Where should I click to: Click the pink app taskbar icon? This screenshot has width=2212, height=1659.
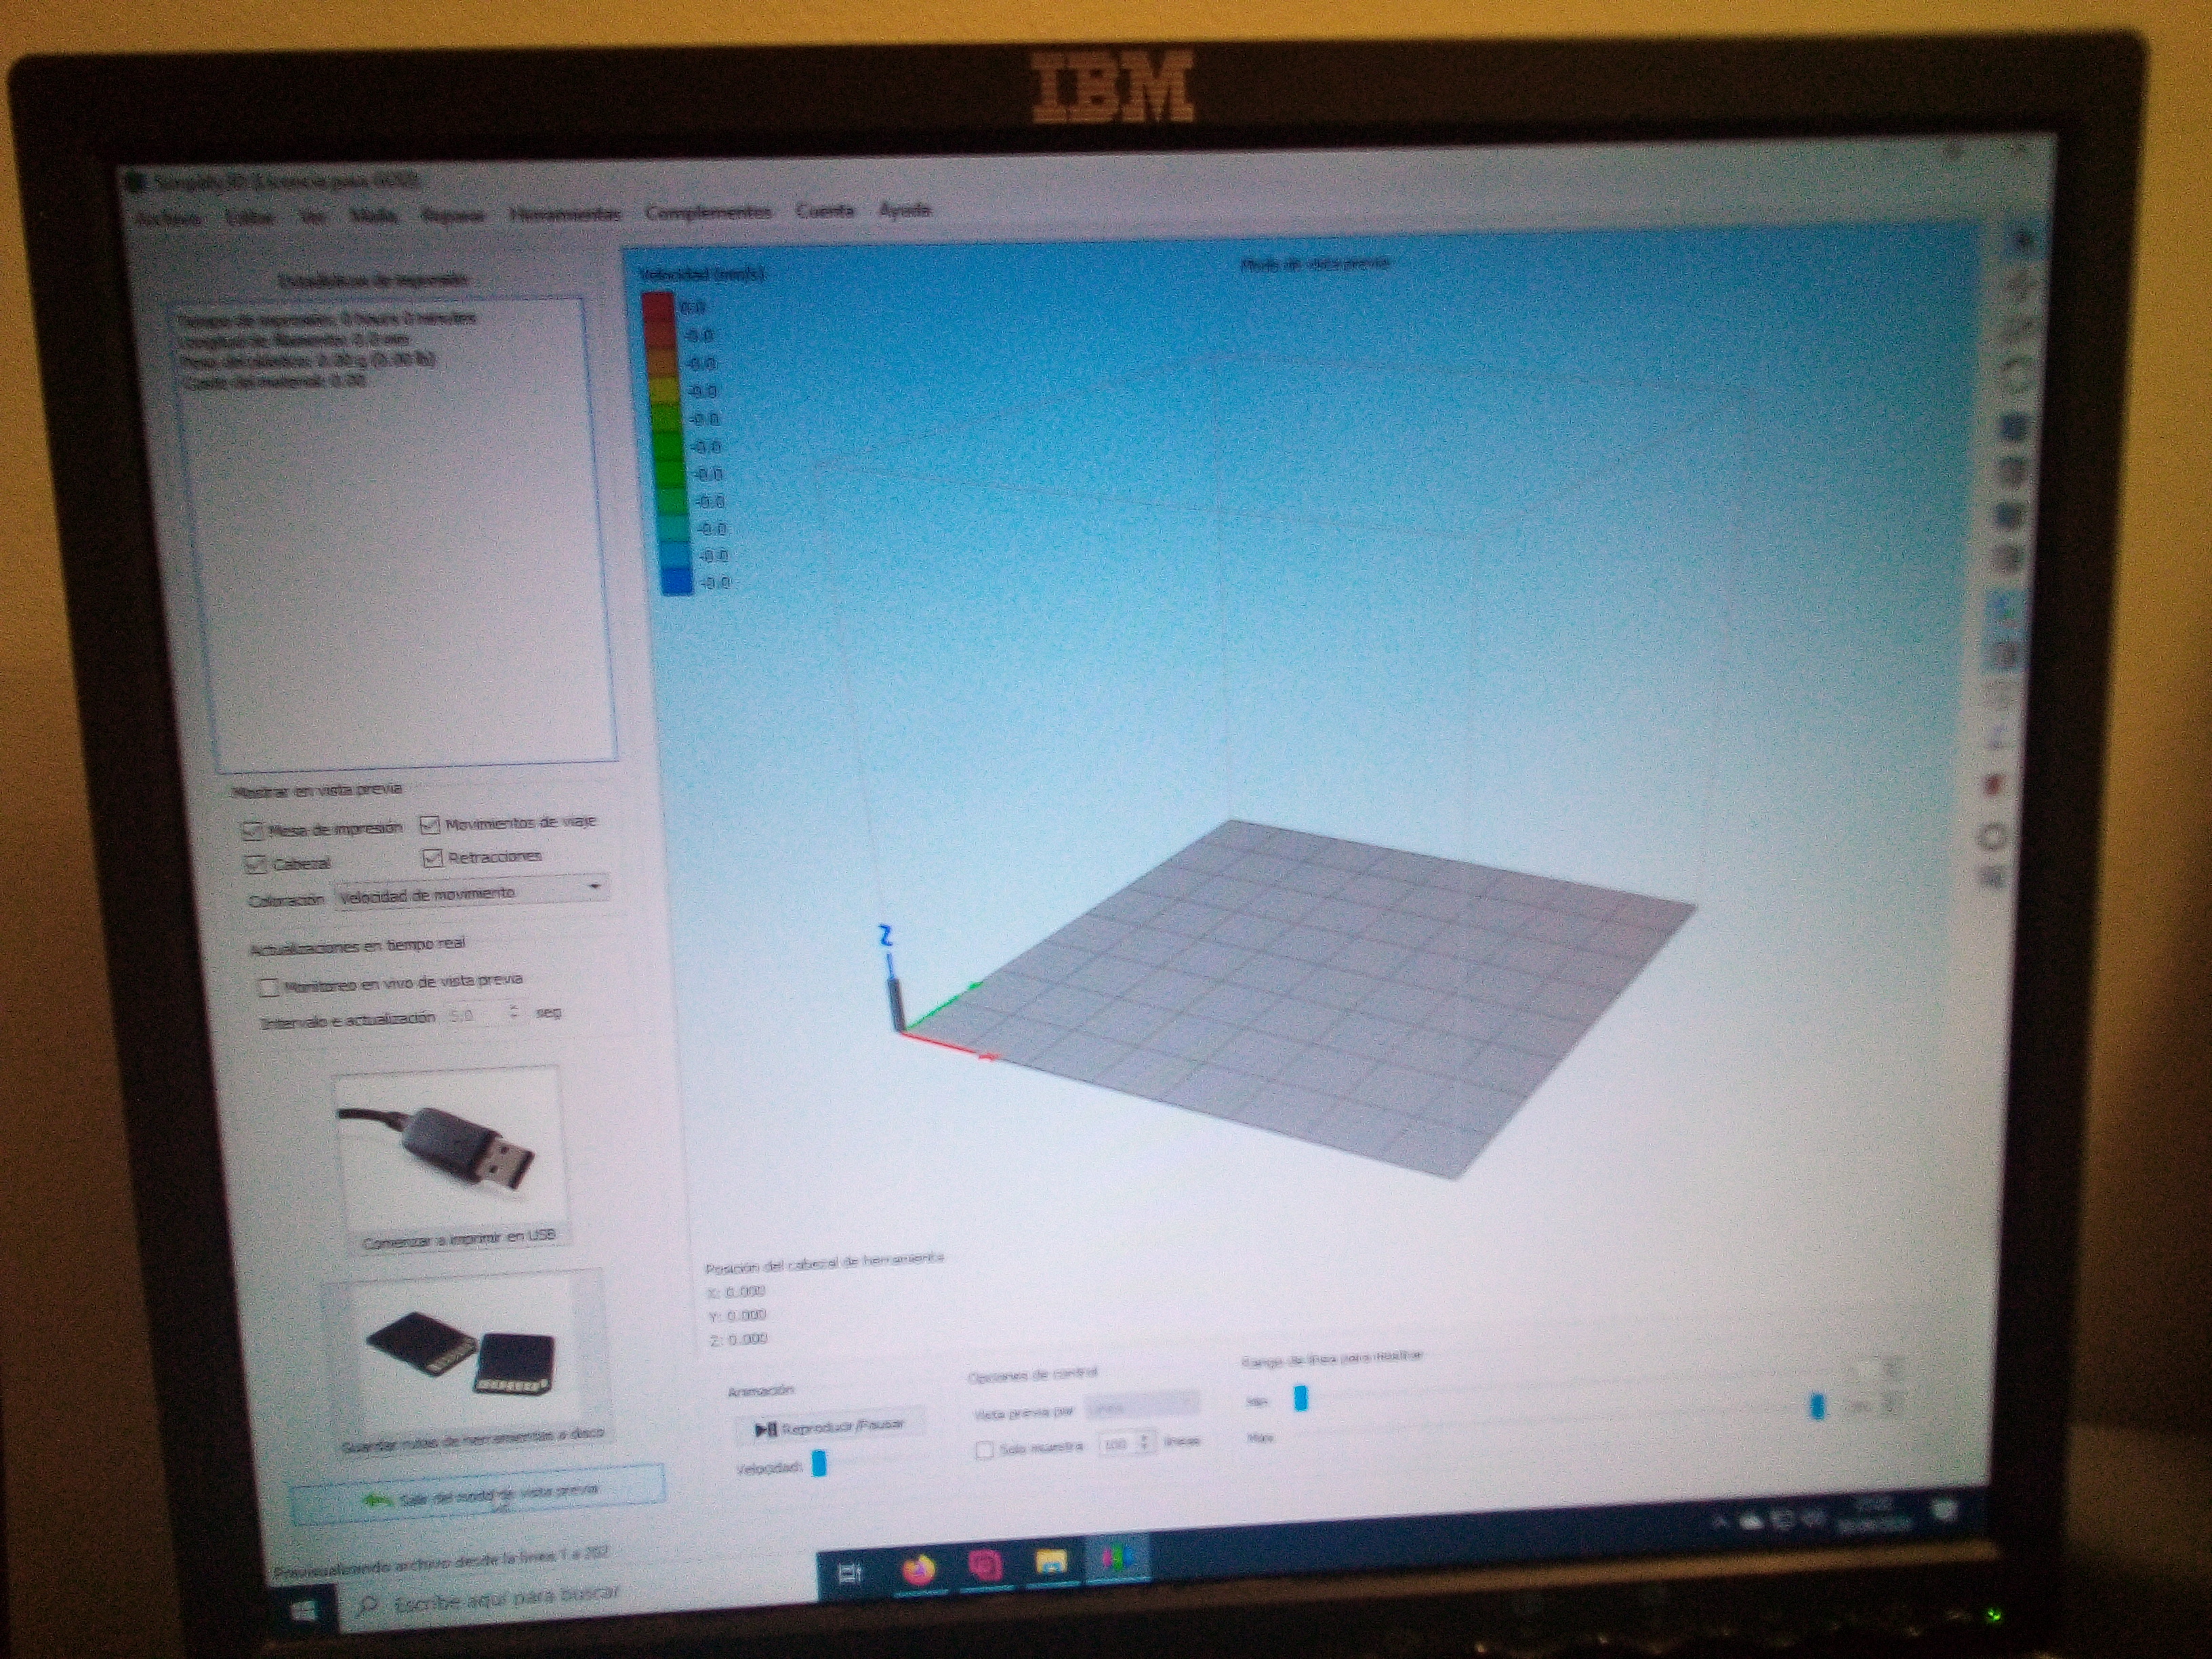[985, 1565]
